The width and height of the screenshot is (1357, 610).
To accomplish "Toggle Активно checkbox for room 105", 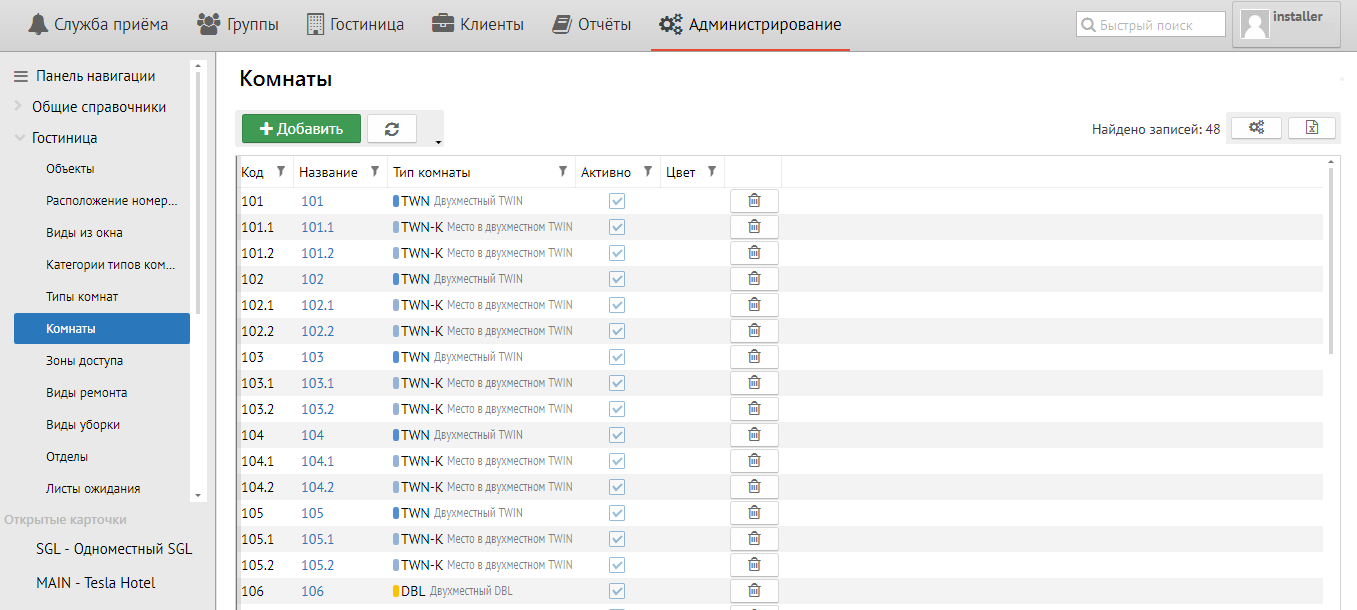I will pos(617,513).
